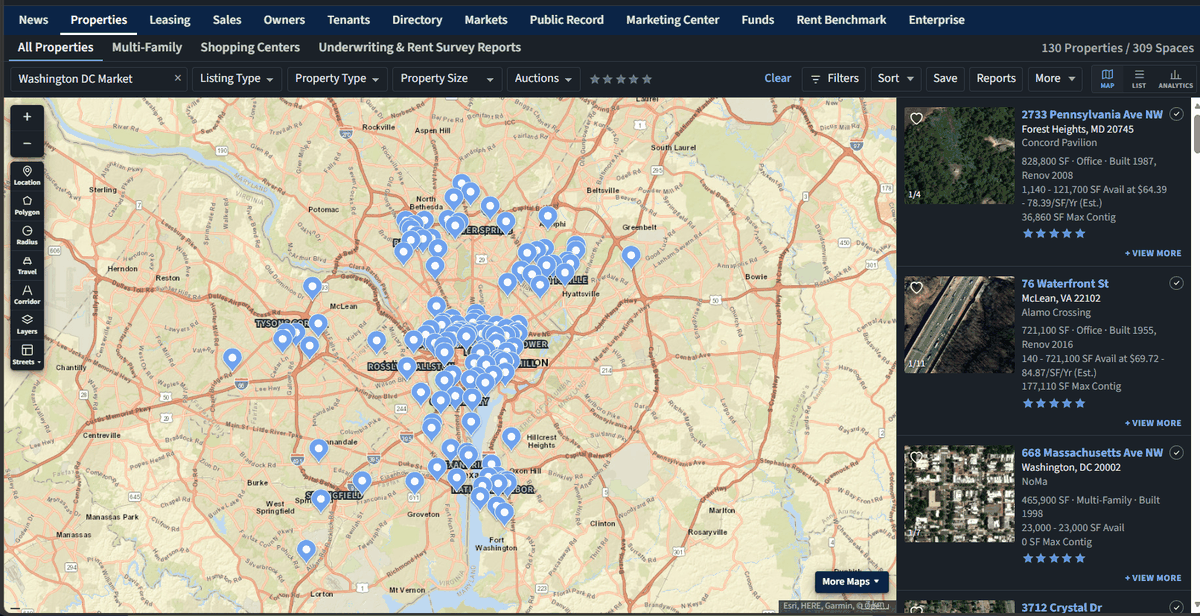
Task: Open the Tenants section
Action: point(348,20)
